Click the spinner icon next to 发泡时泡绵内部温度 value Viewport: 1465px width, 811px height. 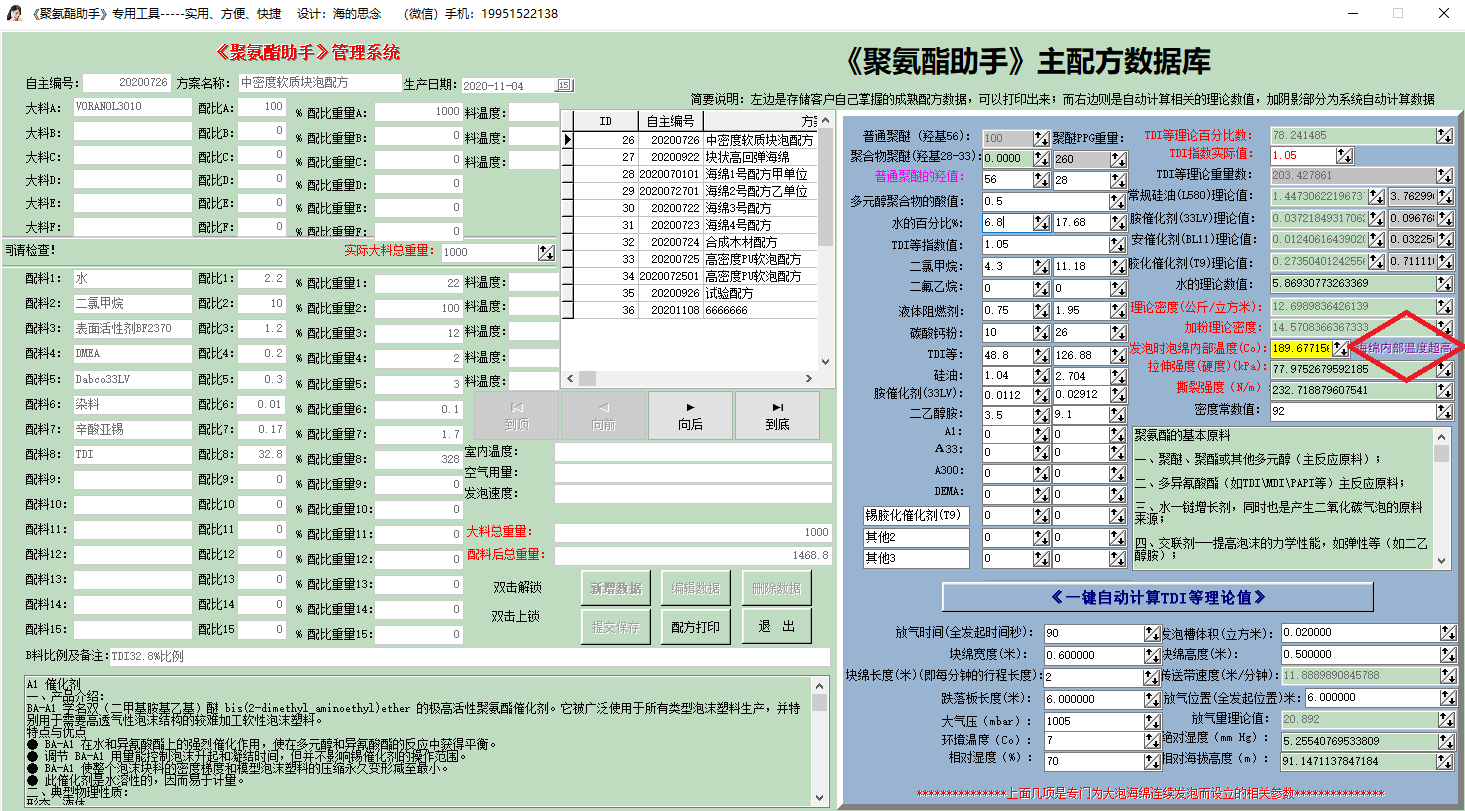coord(1340,348)
